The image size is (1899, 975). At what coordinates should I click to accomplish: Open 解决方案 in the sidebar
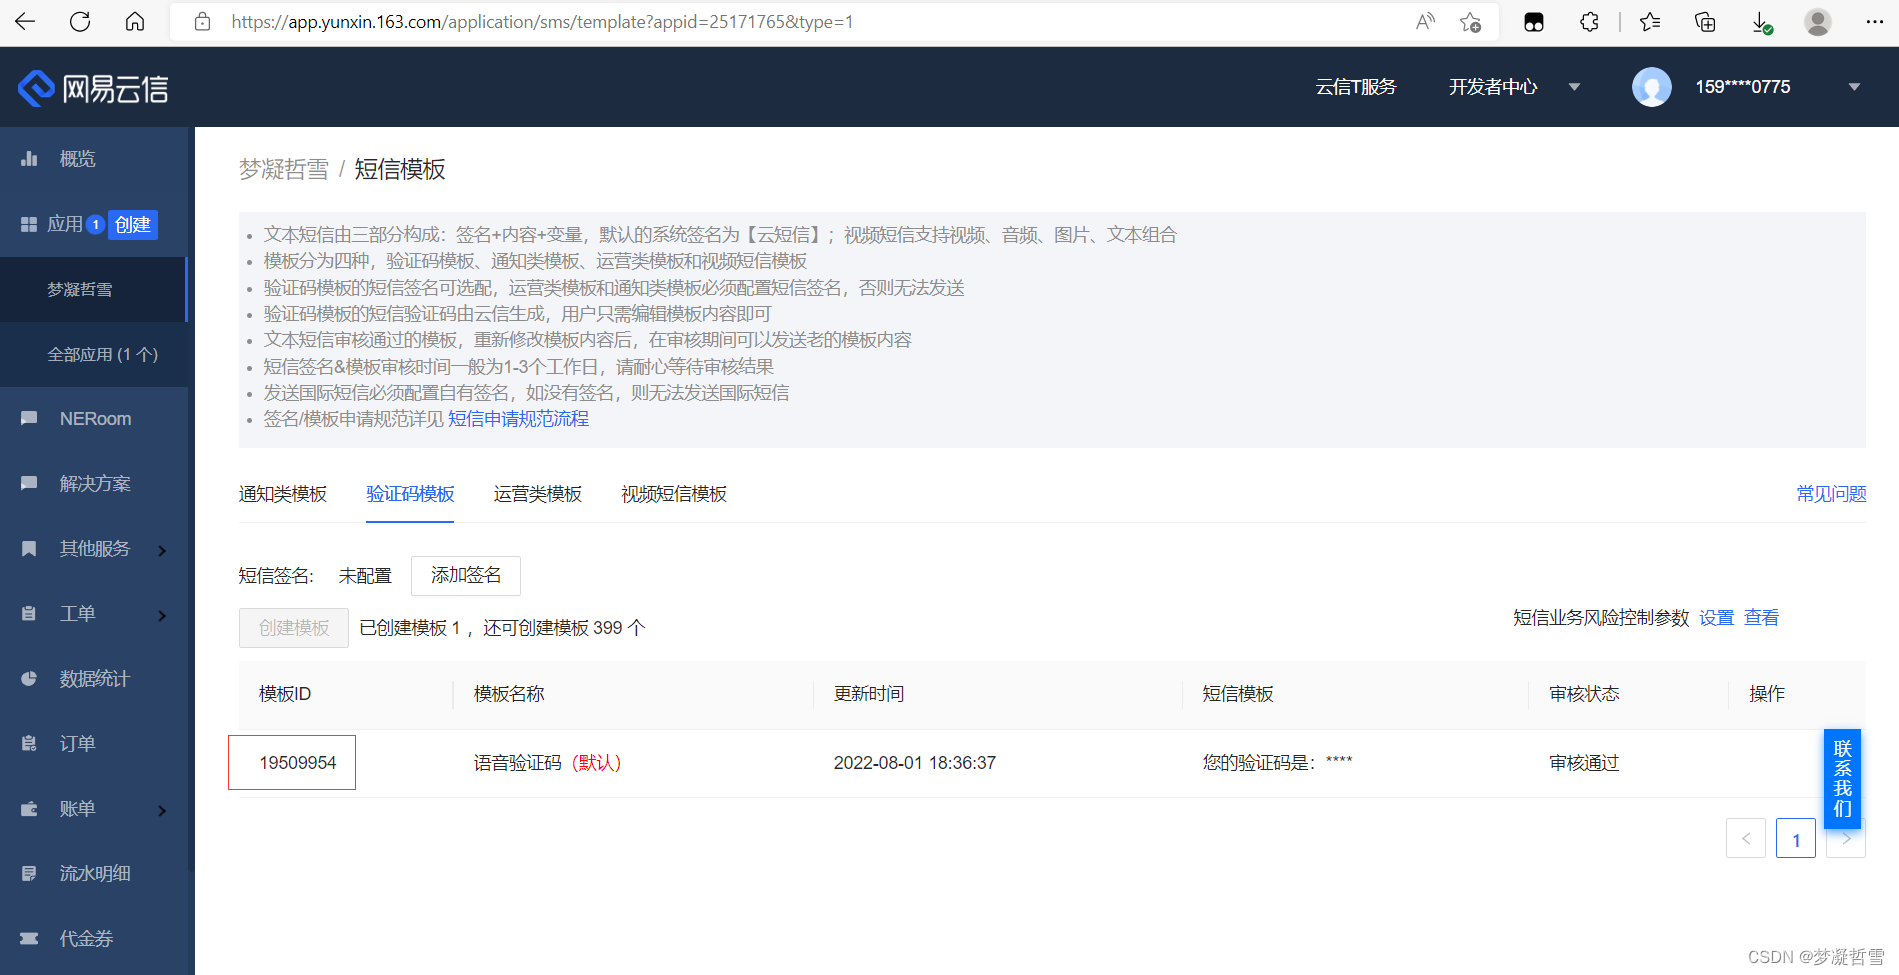(95, 484)
